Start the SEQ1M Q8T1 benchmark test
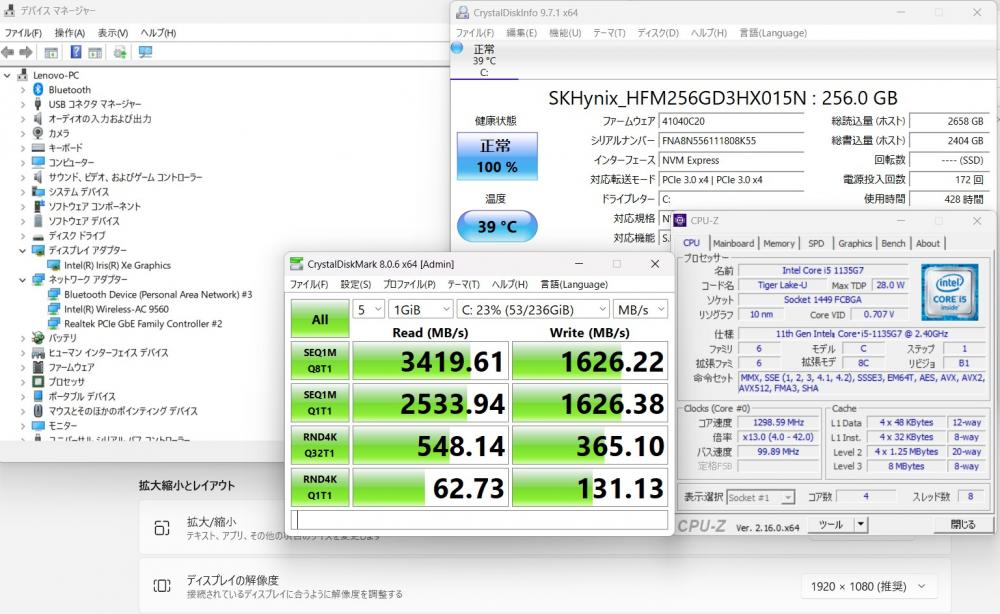 tap(320, 361)
